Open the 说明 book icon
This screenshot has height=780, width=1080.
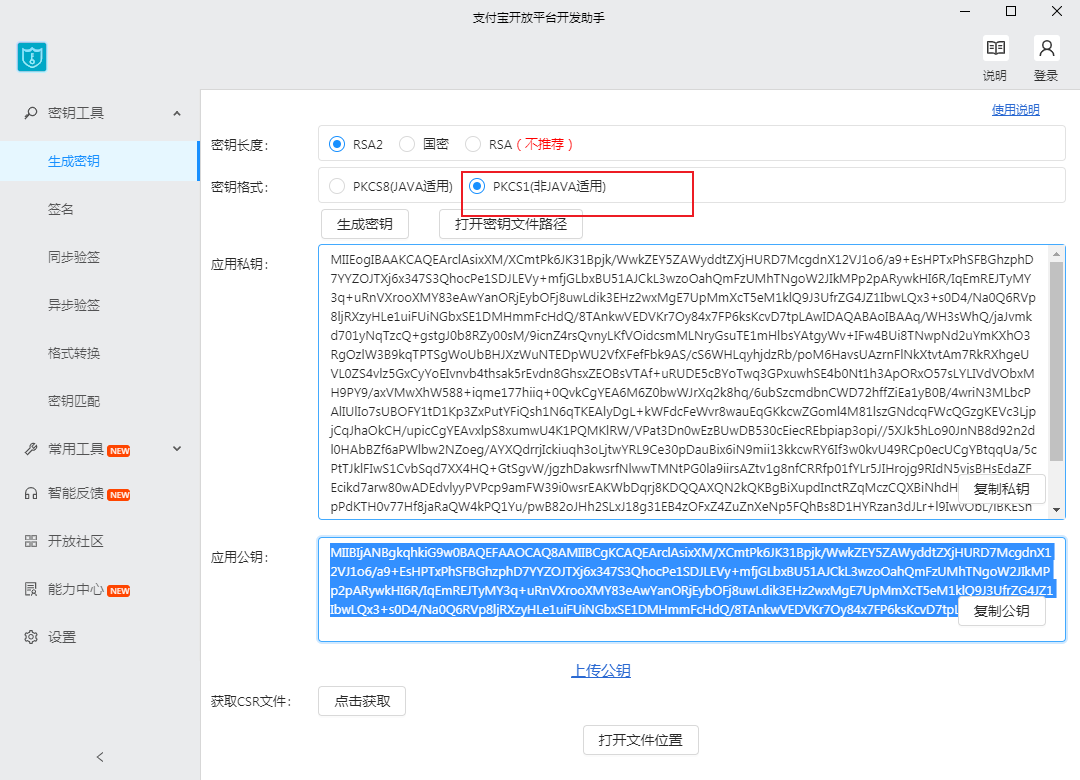995,48
